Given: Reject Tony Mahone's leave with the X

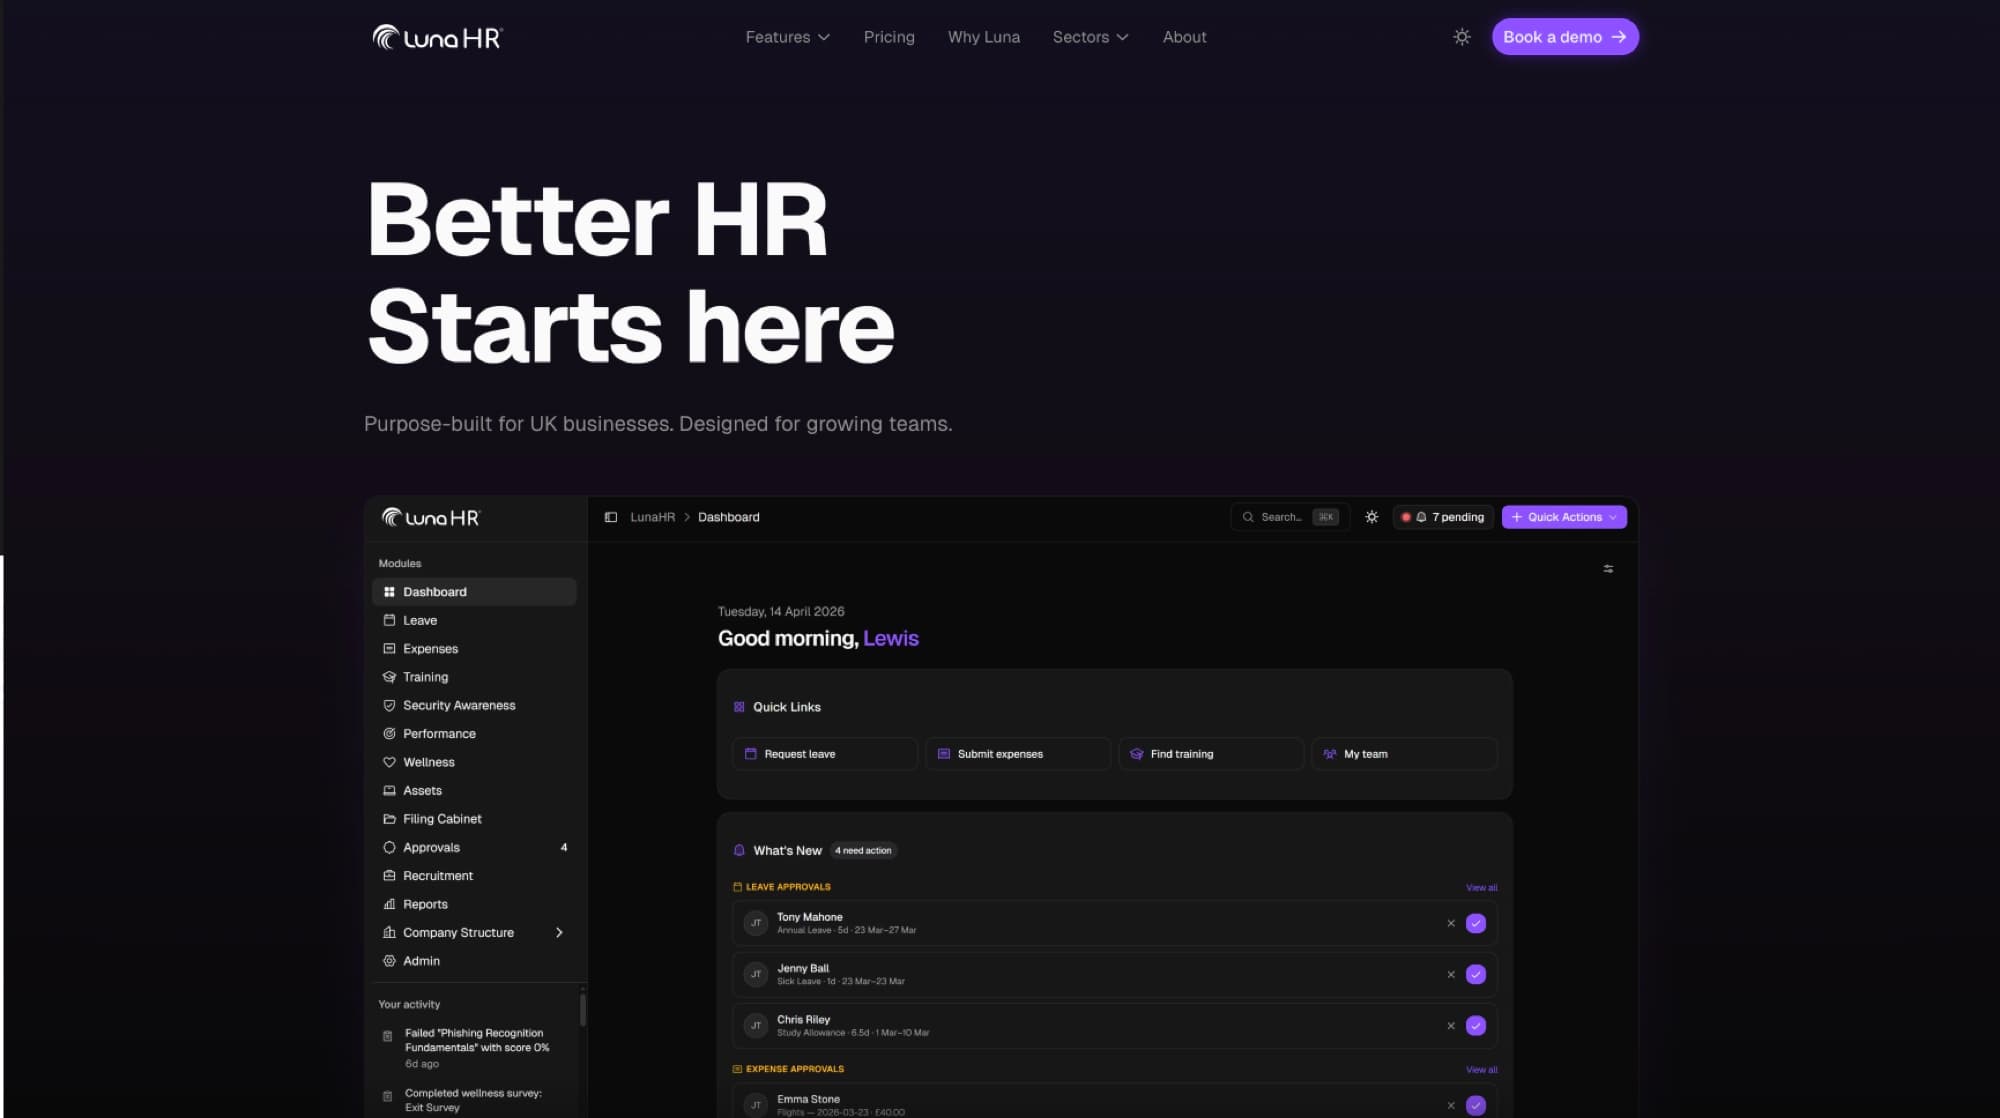Looking at the screenshot, I should (x=1450, y=924).
